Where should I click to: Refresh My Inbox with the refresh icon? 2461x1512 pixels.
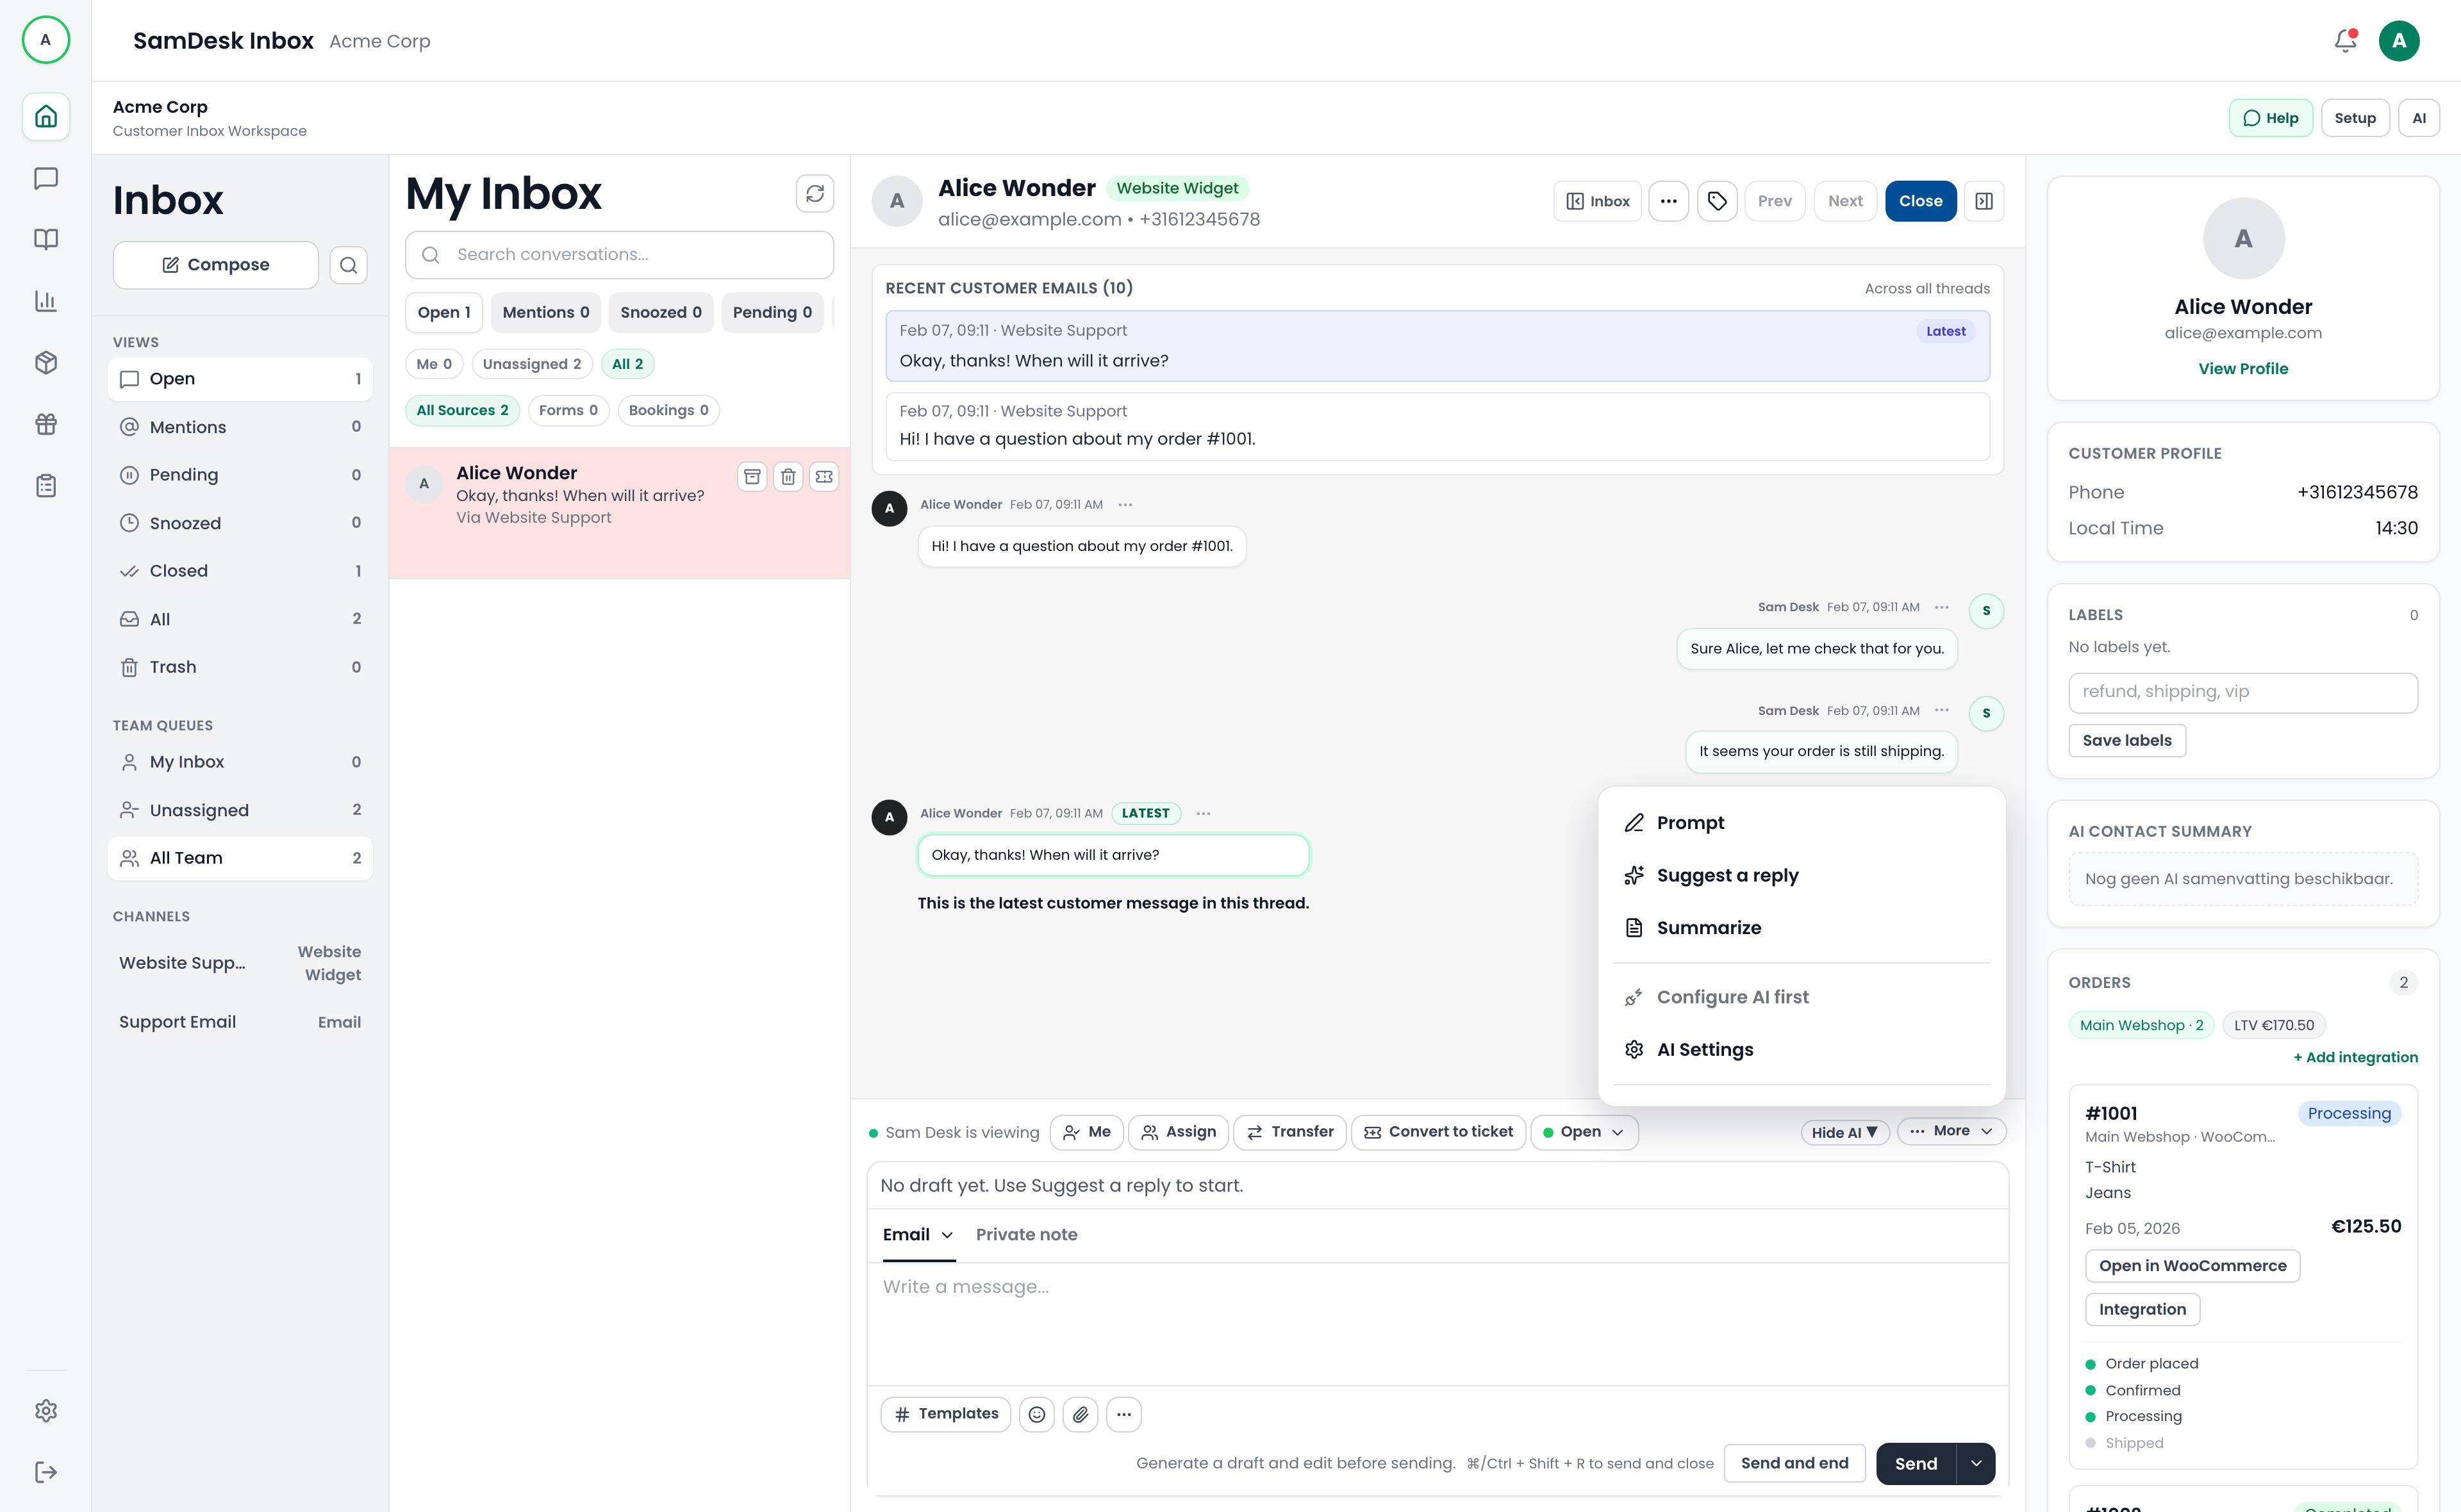tap(814, 193)
